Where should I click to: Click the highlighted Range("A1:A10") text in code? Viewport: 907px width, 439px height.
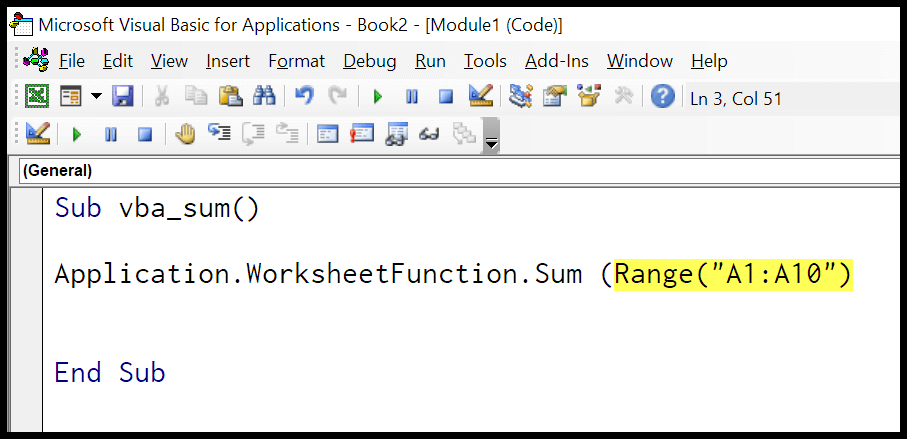click(x=733, y=273)
